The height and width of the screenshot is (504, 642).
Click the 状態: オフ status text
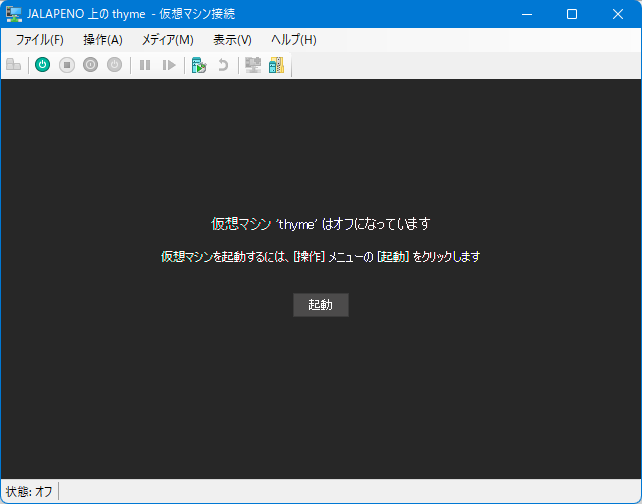(29, 491)
